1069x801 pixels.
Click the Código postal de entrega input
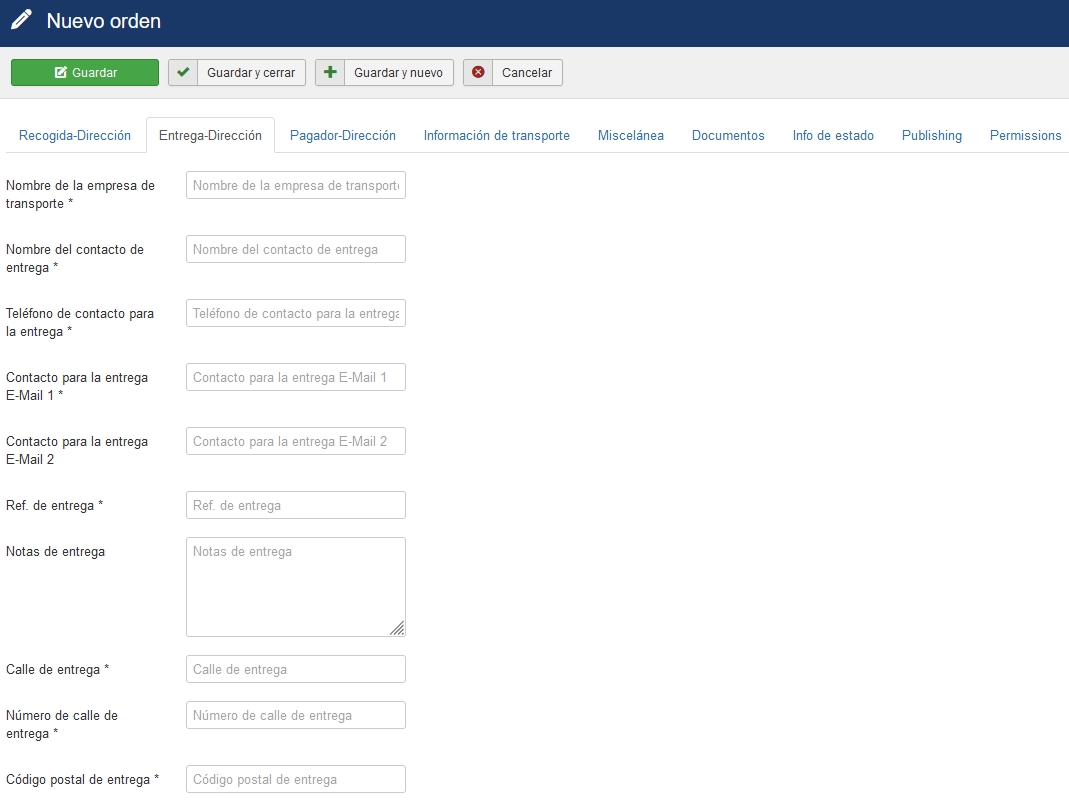click(x=296, y=779)
